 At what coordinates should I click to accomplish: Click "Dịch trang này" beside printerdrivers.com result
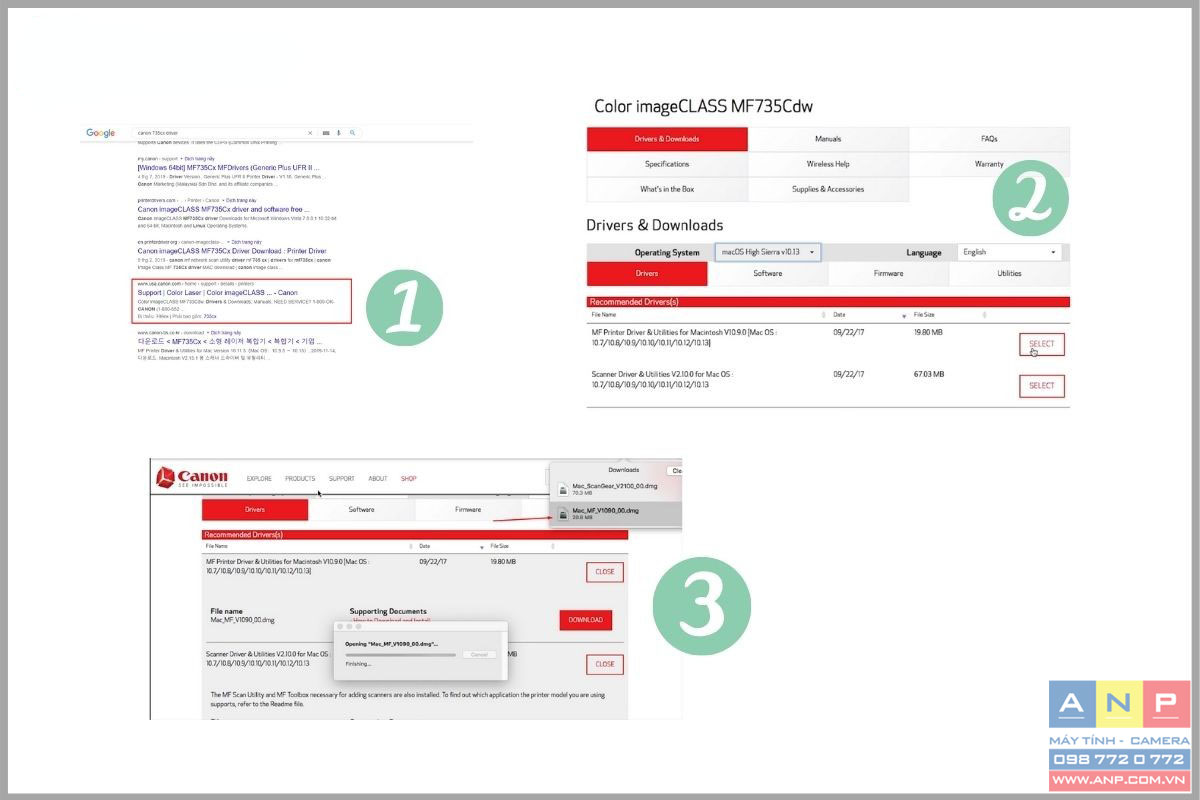click(x=243, y=200)
